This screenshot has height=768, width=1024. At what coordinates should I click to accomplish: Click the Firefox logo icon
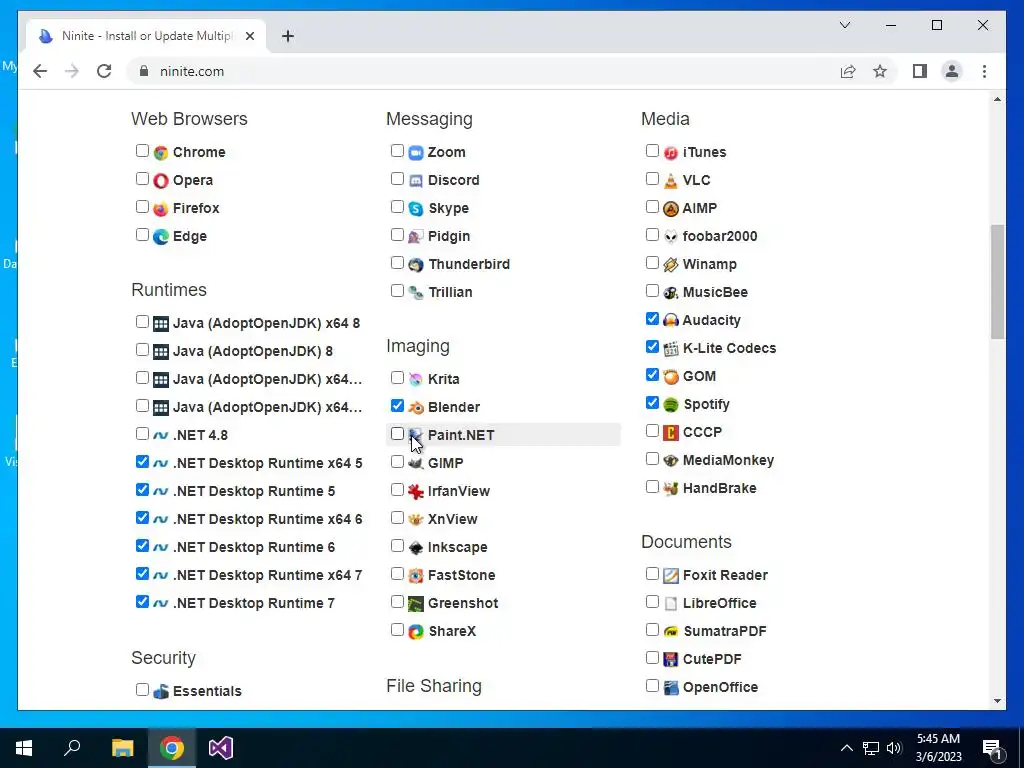point(161,209)
